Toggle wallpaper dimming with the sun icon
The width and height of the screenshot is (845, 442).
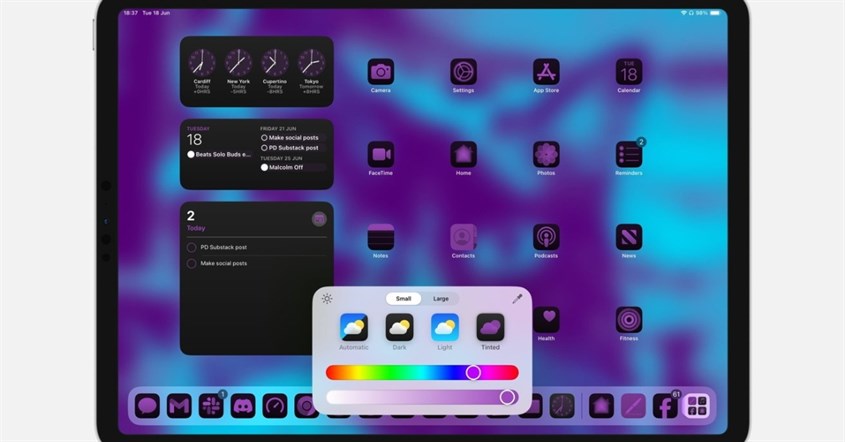point(327,298)
